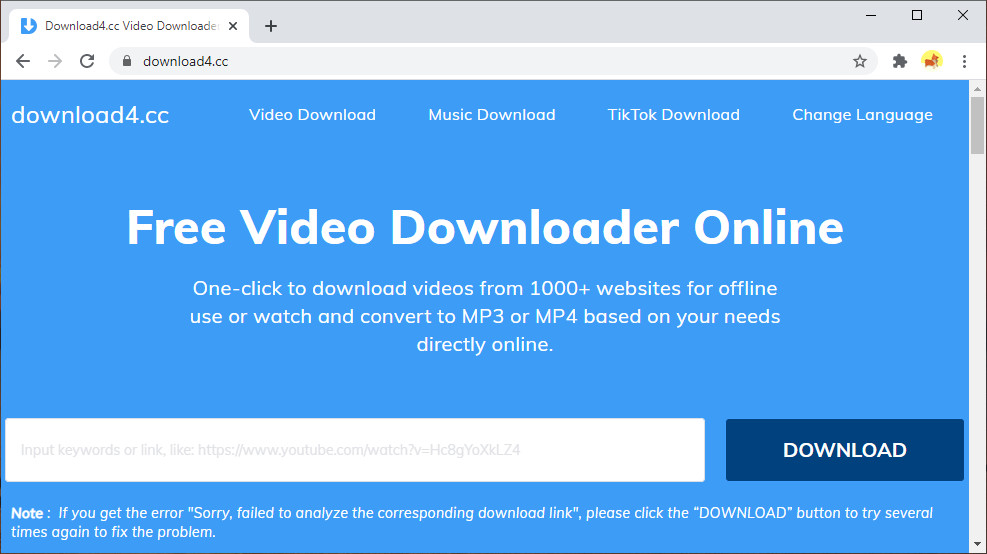Open a new tab with plus icon

[x=271, y=26]
